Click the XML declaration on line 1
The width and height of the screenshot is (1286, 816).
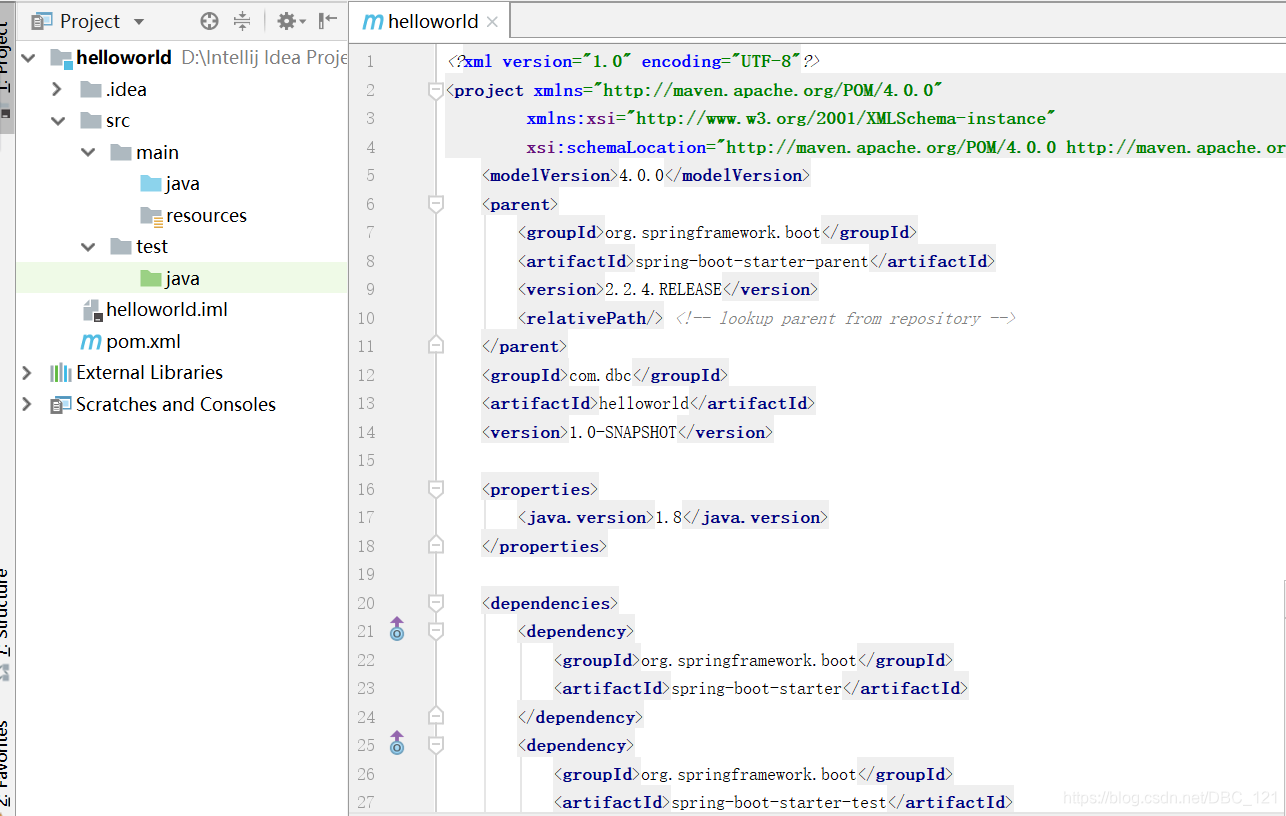pyautogui.click(x=634, y=61)
